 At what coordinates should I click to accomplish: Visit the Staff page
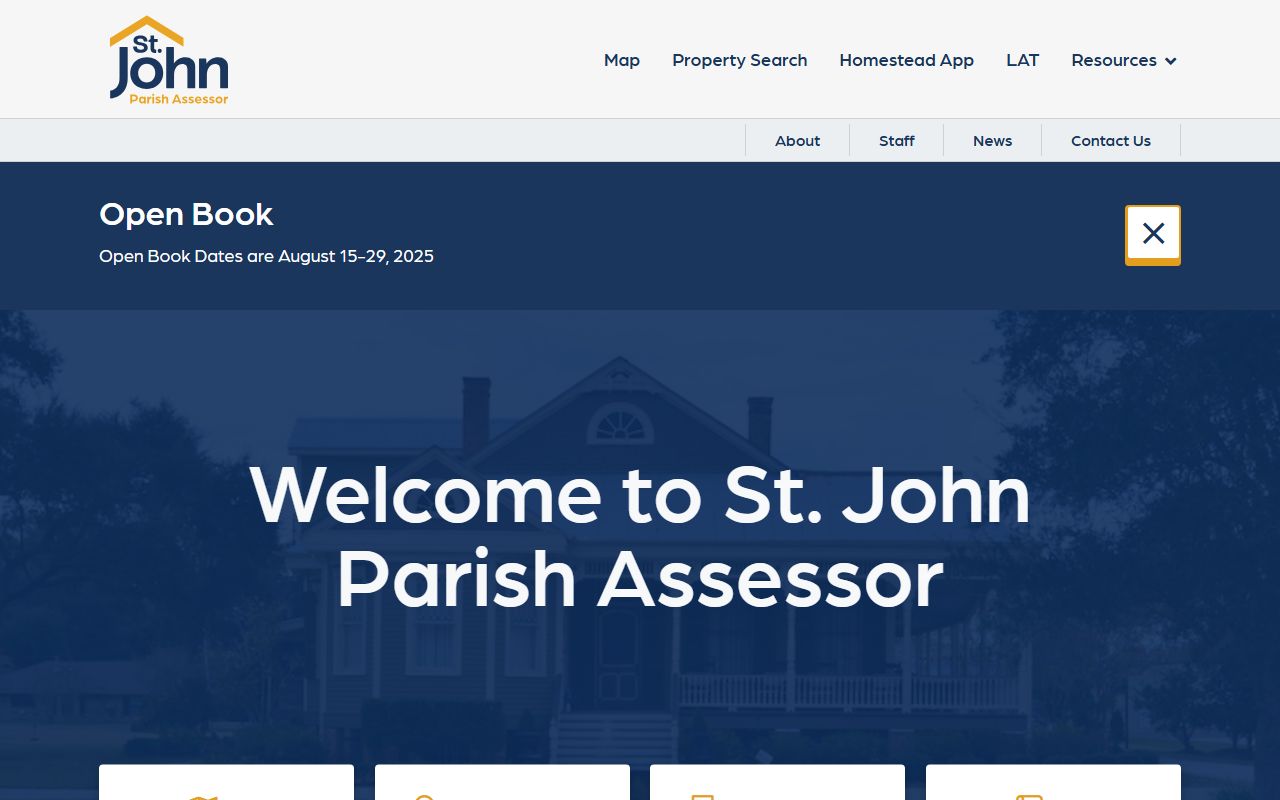[897, 141]
